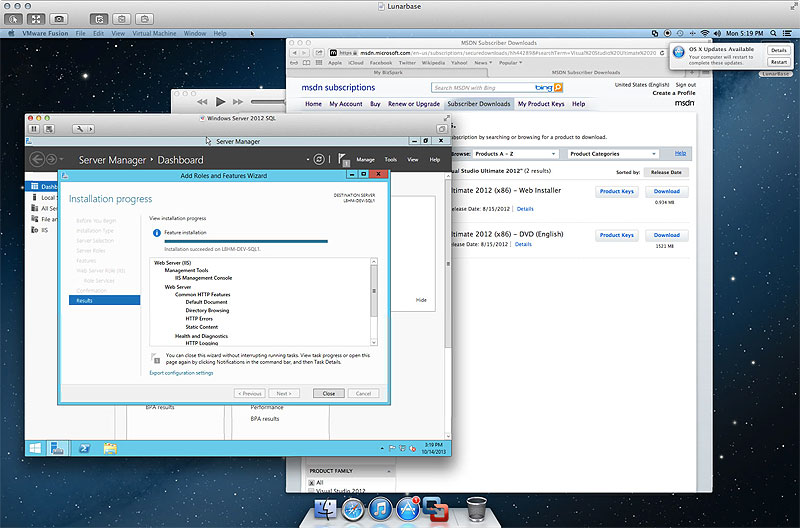Go back with the Server Manager back arrow
This screenshot has width=800, height=528.
tap(37, 159)
